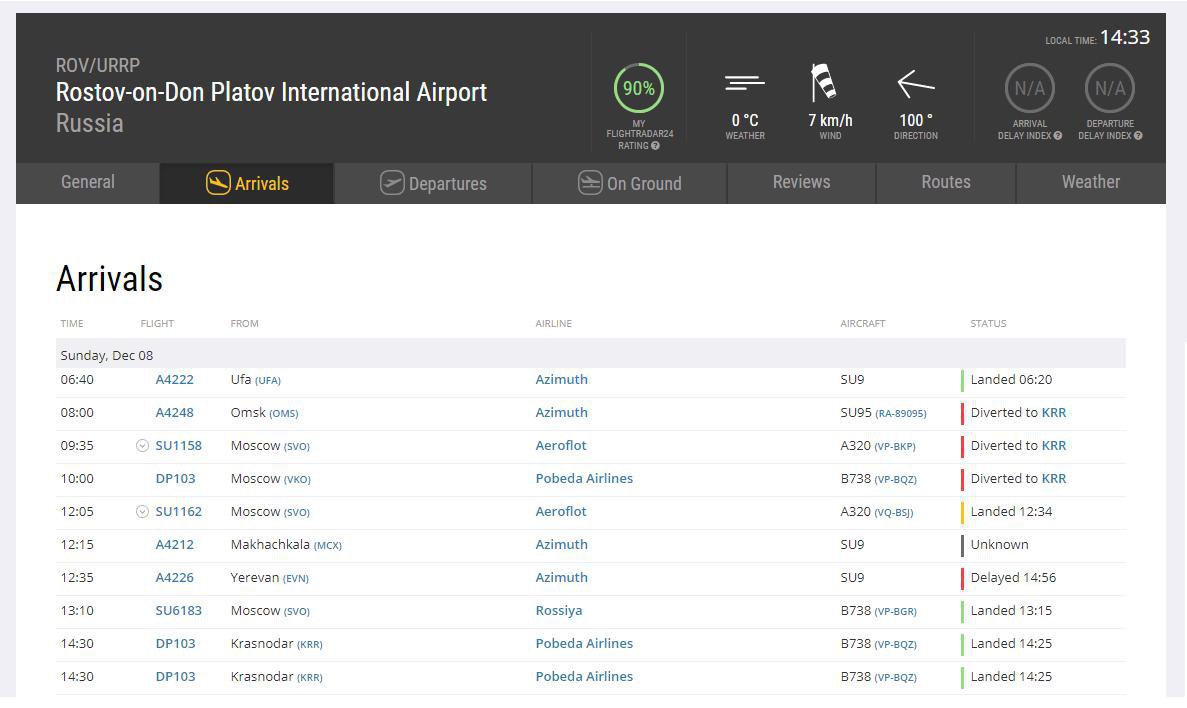Click the STATUS column header
Viewport: 1187px width, 708px height.
tap(989, 323)
